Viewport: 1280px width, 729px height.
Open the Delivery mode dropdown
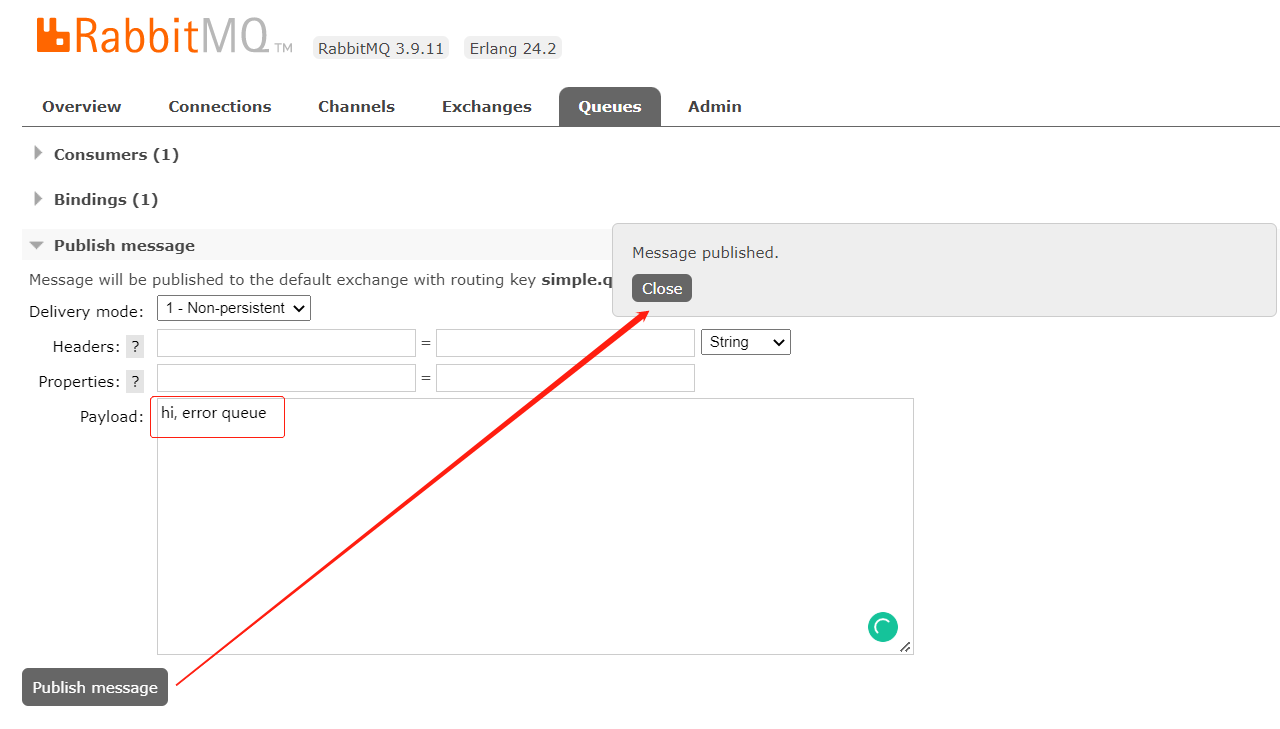(234, 308)
